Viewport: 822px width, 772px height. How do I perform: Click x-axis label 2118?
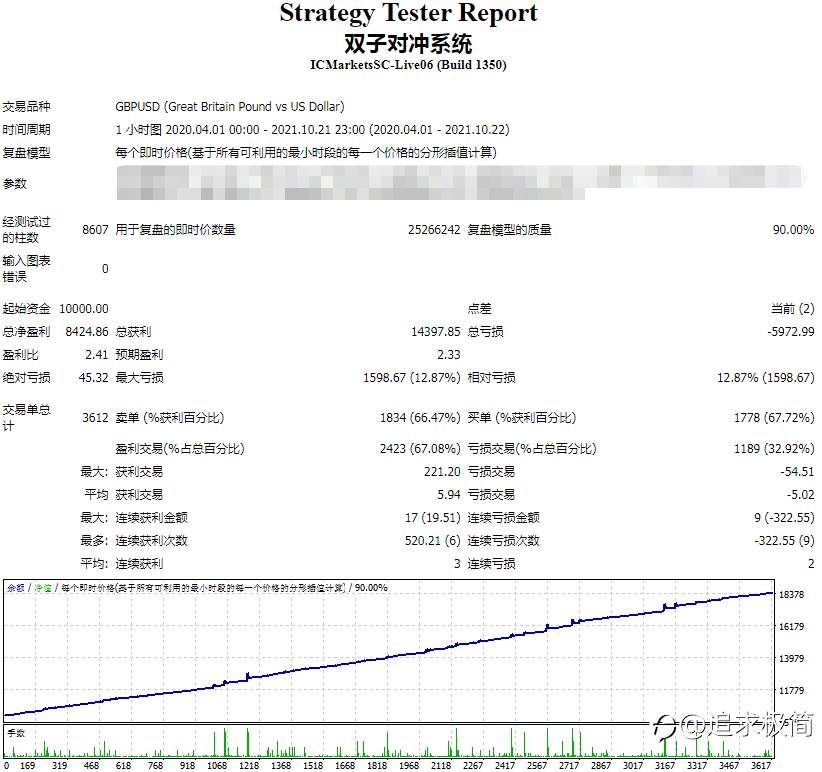[x=441, y=765]
